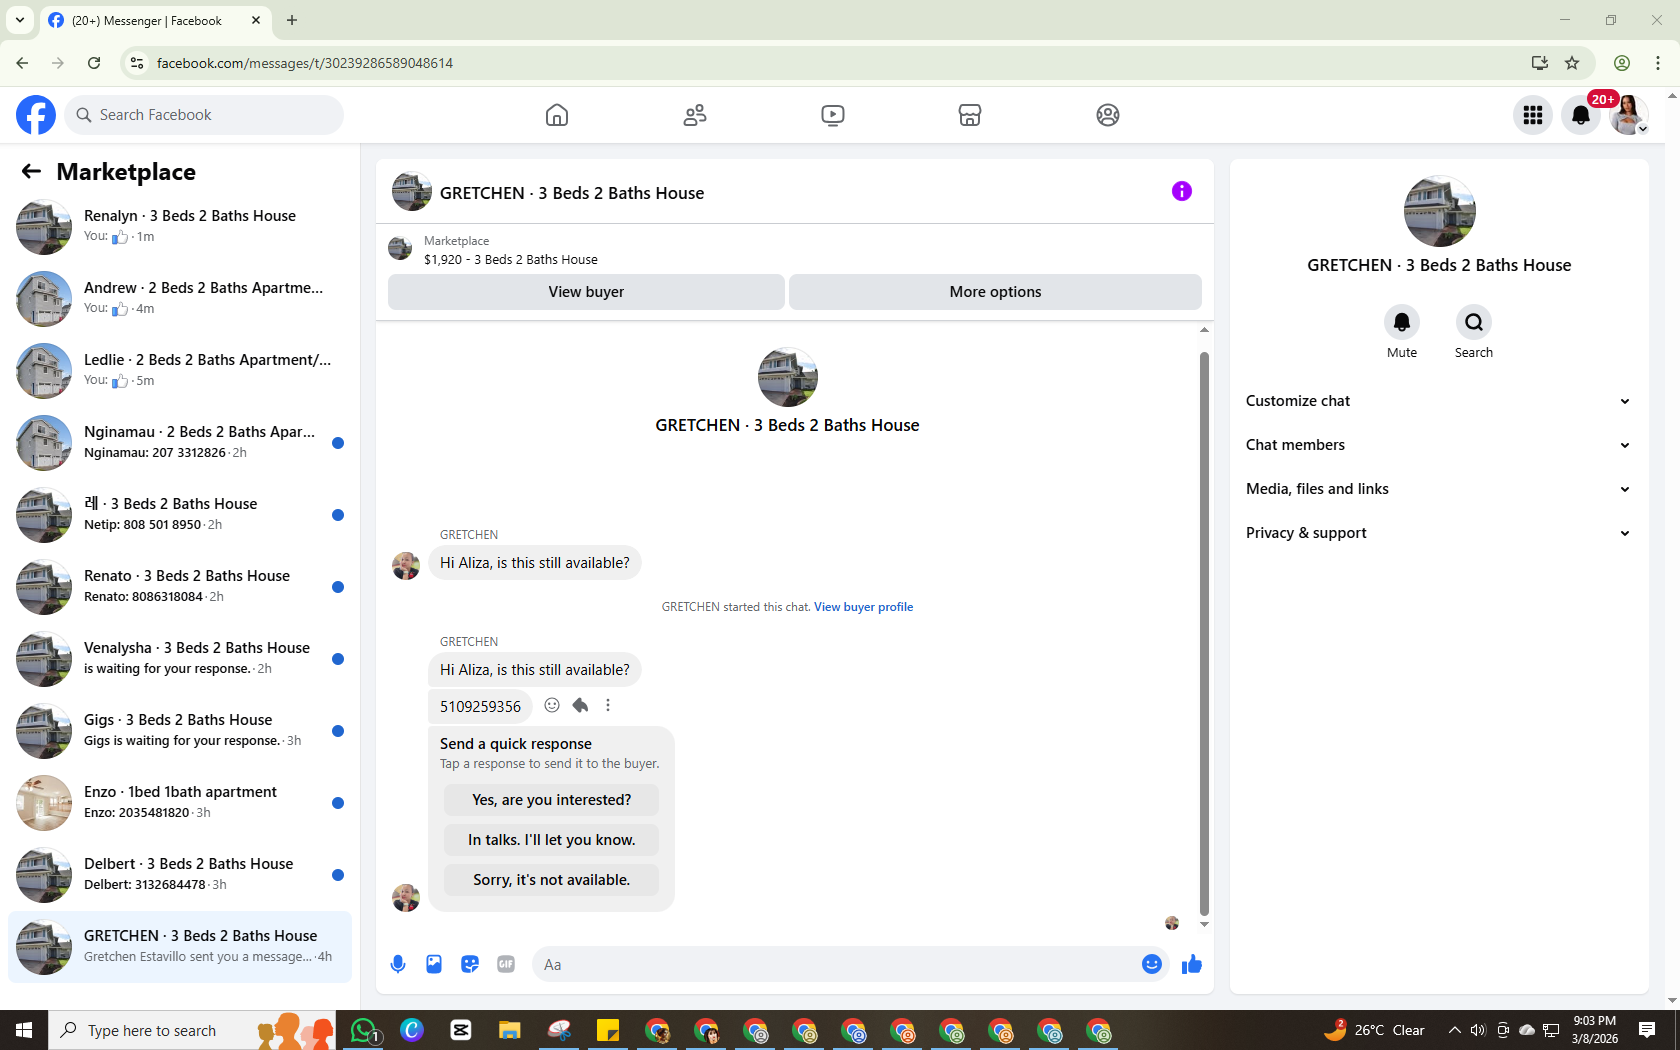
Task: Click the Facebook logo
Action: point(36,115)
